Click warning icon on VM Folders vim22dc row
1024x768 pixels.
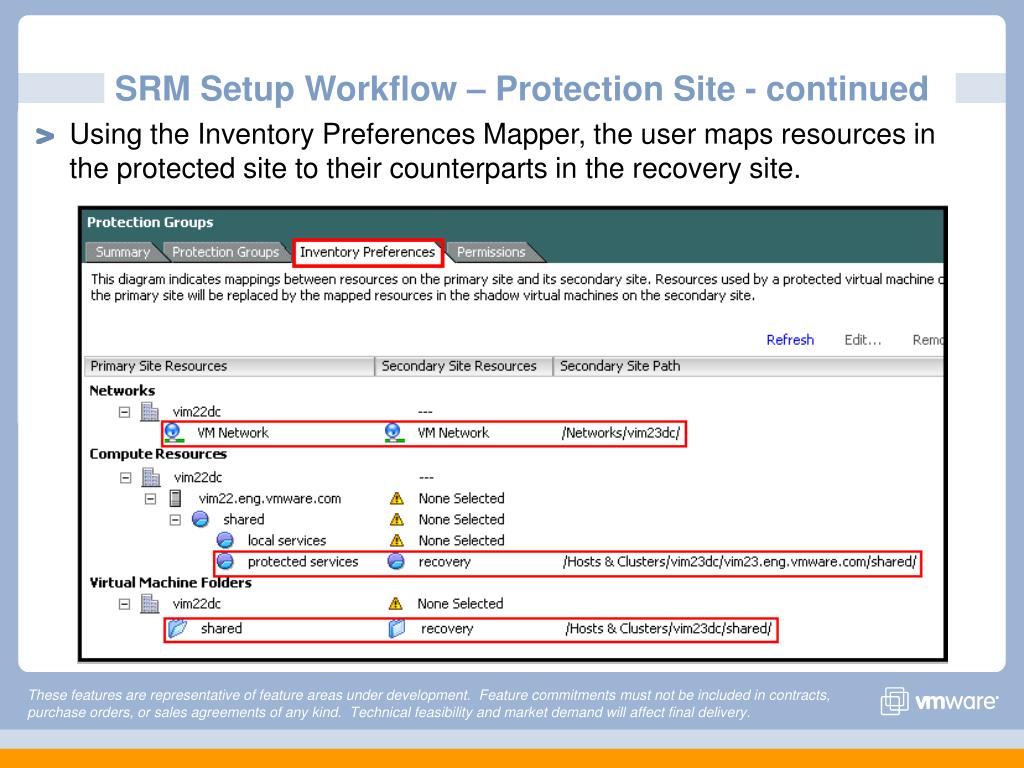tap(395, 604)
